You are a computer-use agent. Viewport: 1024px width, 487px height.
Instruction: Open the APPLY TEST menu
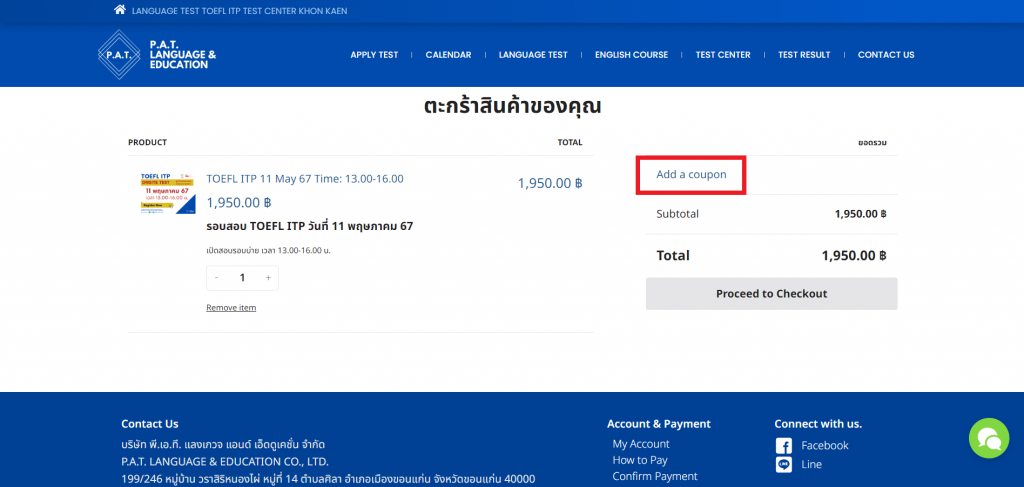374,55
